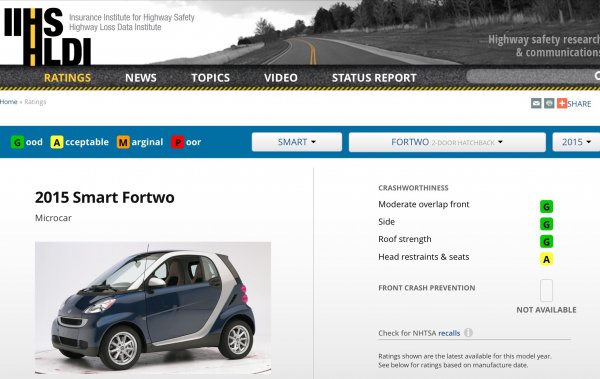Open the 2015 year dropdown

[576, 142]
